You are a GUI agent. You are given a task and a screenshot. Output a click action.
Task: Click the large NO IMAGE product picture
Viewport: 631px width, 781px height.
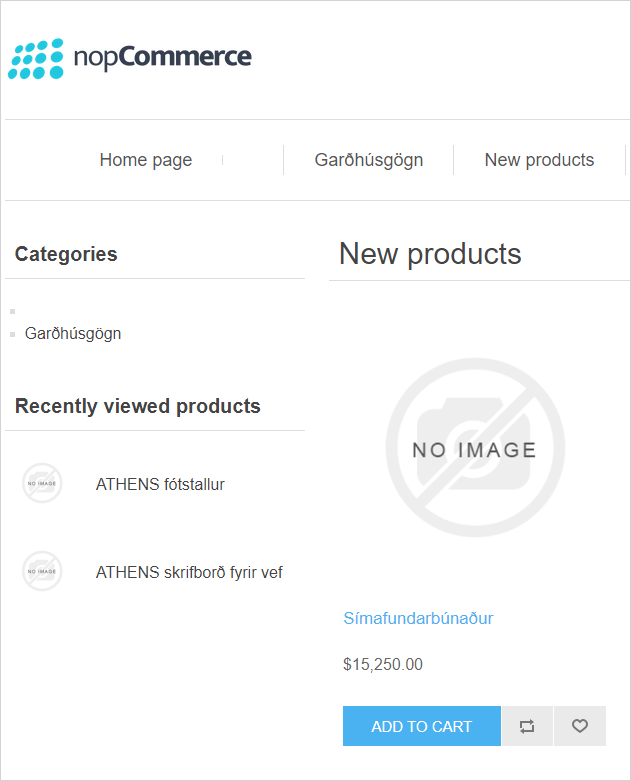[475, 447]
